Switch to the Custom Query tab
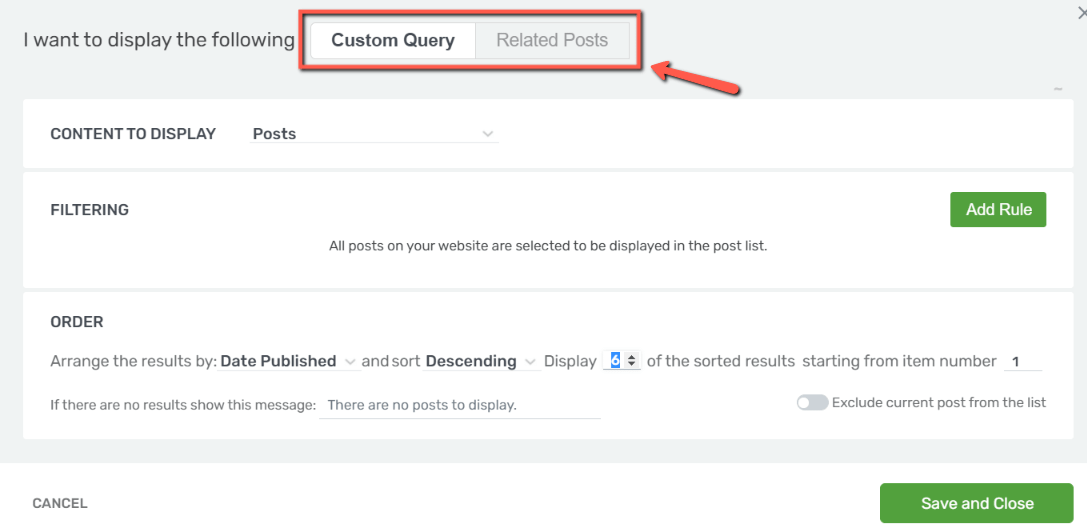The image size is (1087, 524). tap(393, 40)
